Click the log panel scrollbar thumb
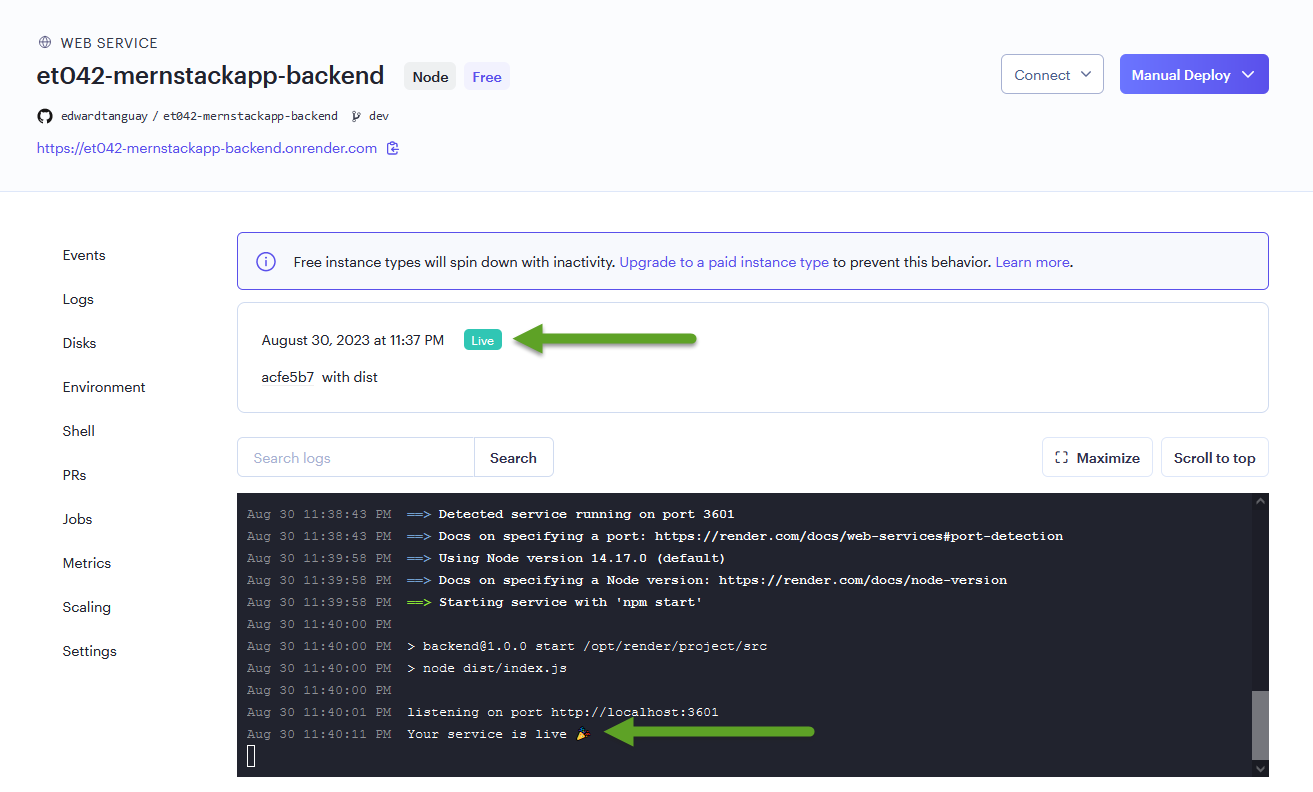Screen dimensions: 1313x792 coord(1260,725)
